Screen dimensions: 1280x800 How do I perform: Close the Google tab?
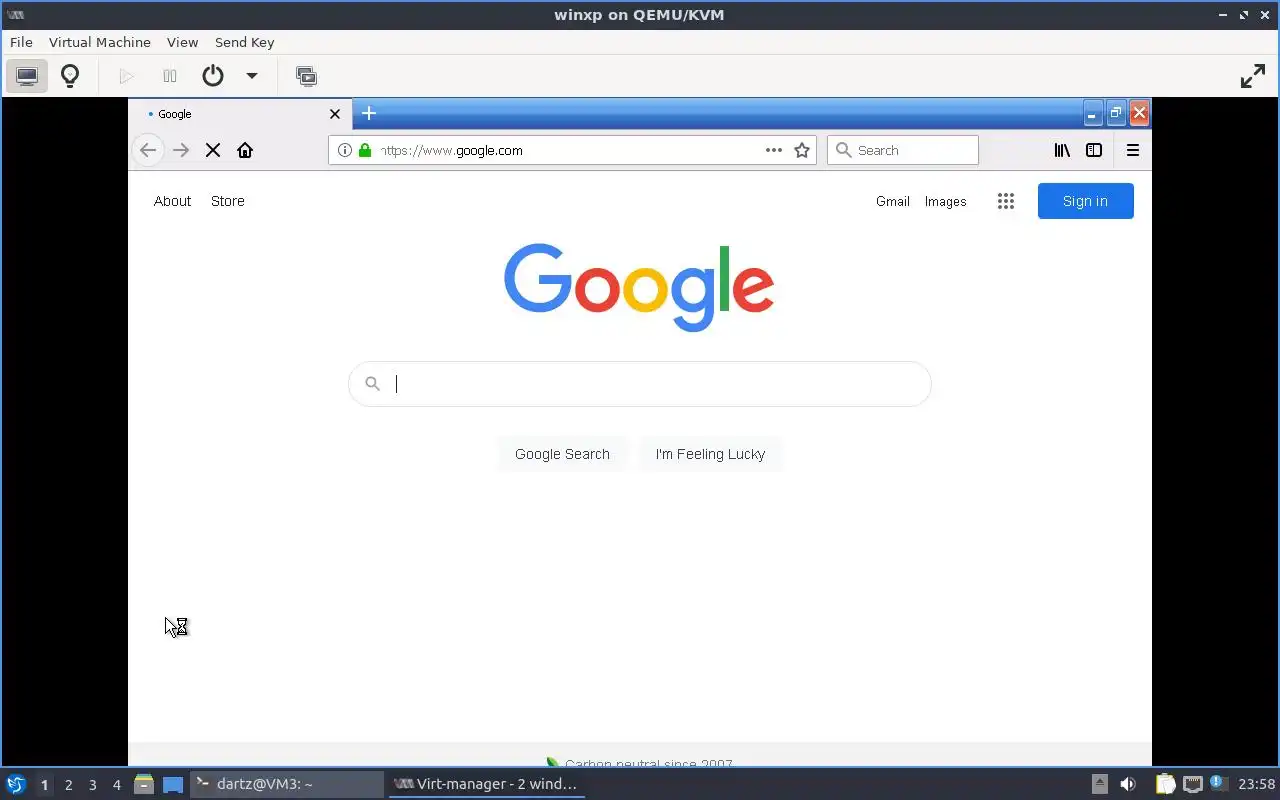coord(335,114)
